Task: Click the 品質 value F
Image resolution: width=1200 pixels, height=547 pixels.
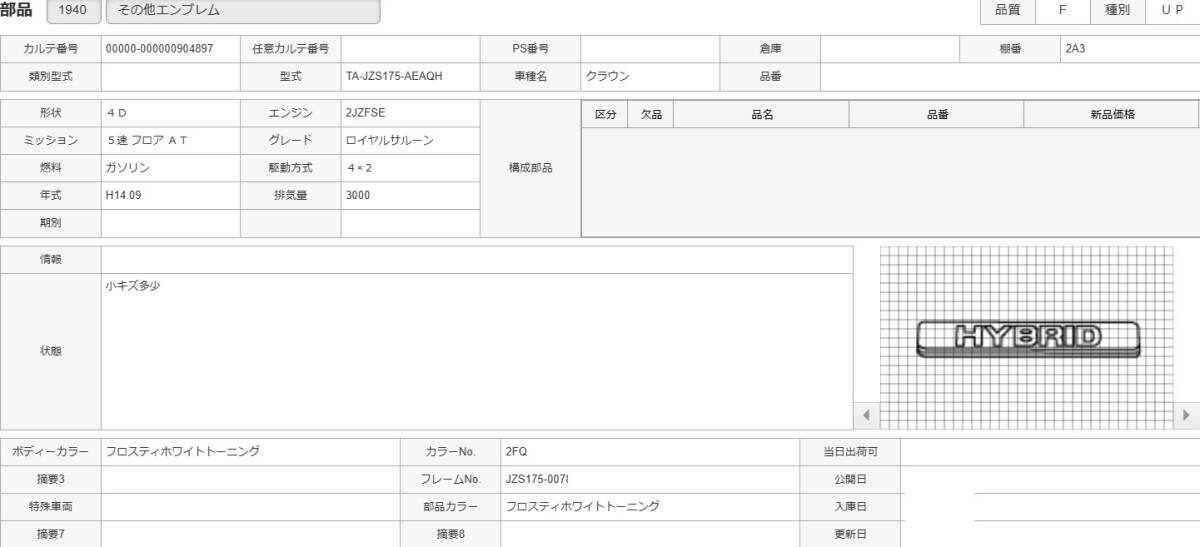Action: point(1063,10)
